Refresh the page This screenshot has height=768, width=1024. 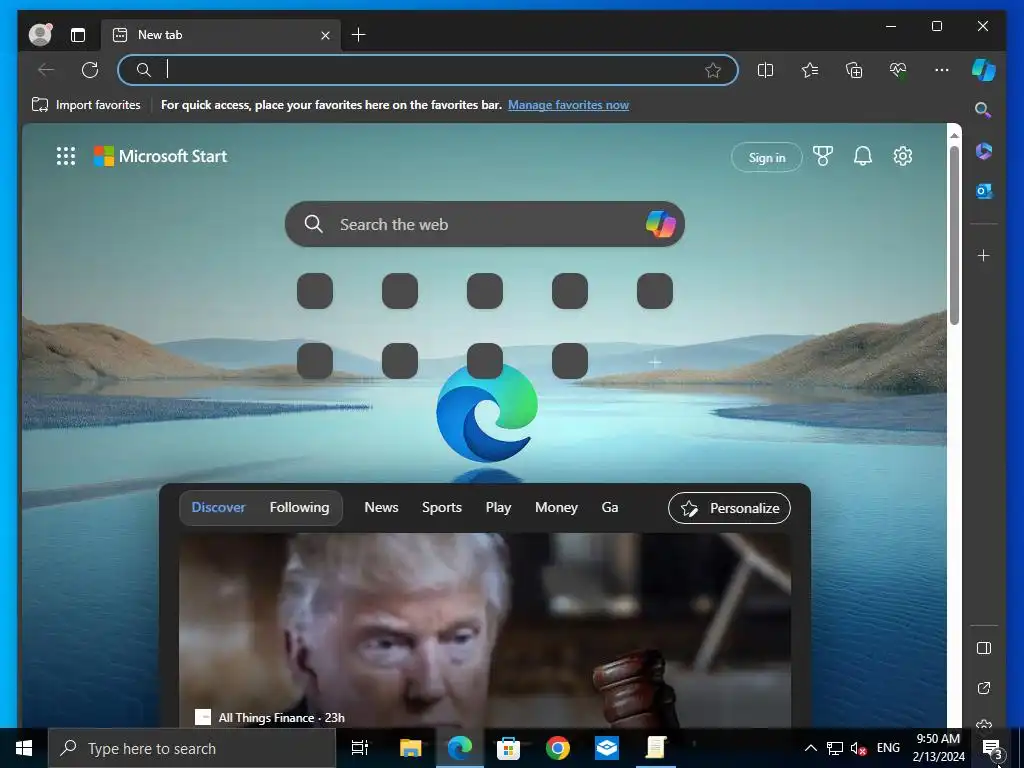[90, 70]
